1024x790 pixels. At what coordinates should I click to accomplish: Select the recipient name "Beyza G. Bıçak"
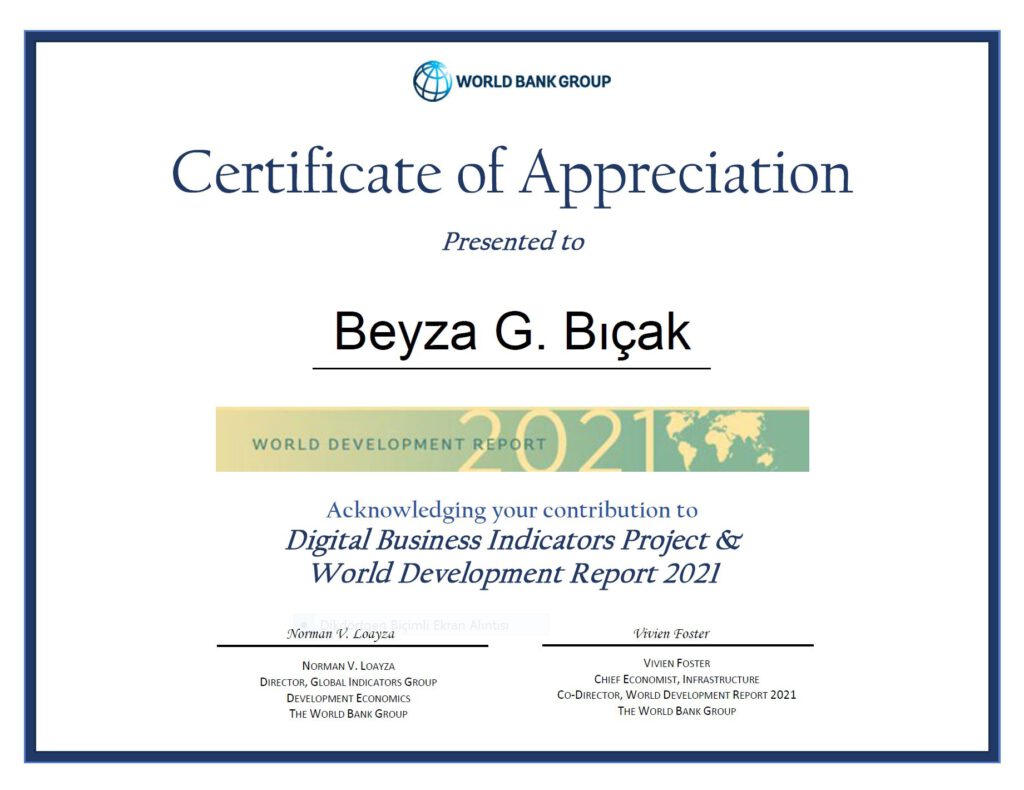point(512,332)
